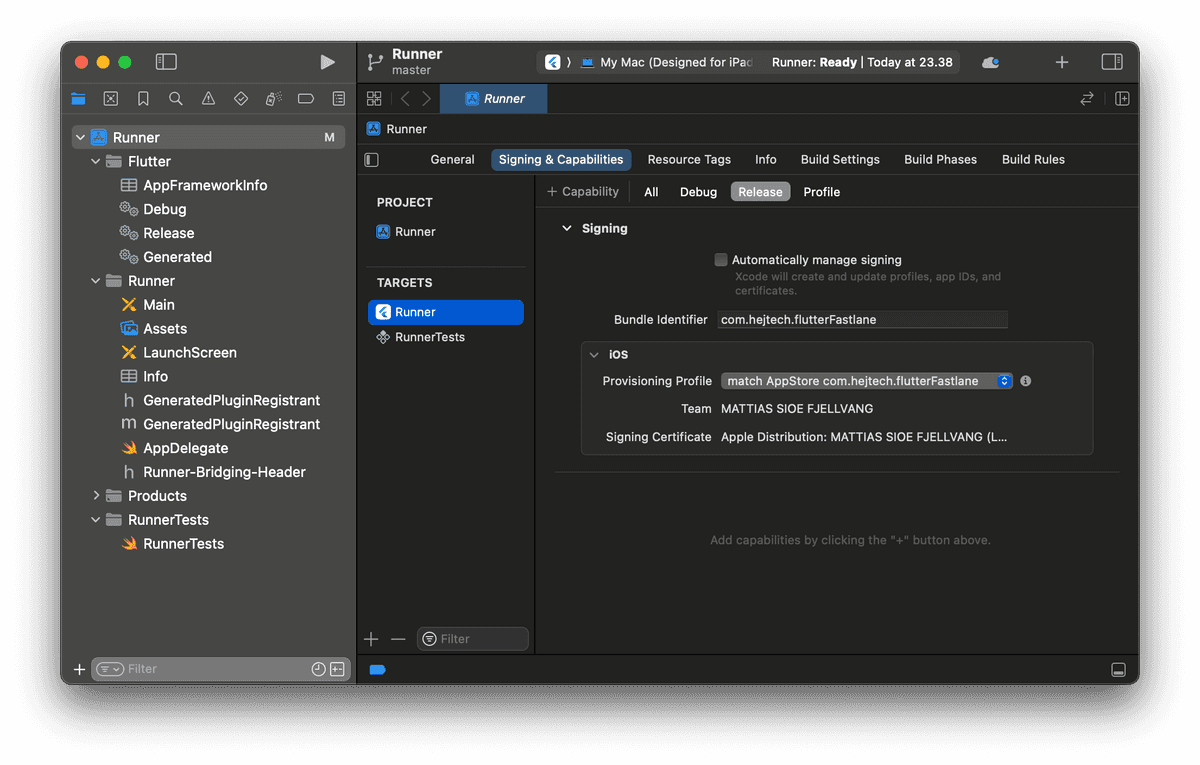The width and height of the screenshot is (1200, 765).
Task: Open the Debug navigator
Action: [x=272, y=98]
